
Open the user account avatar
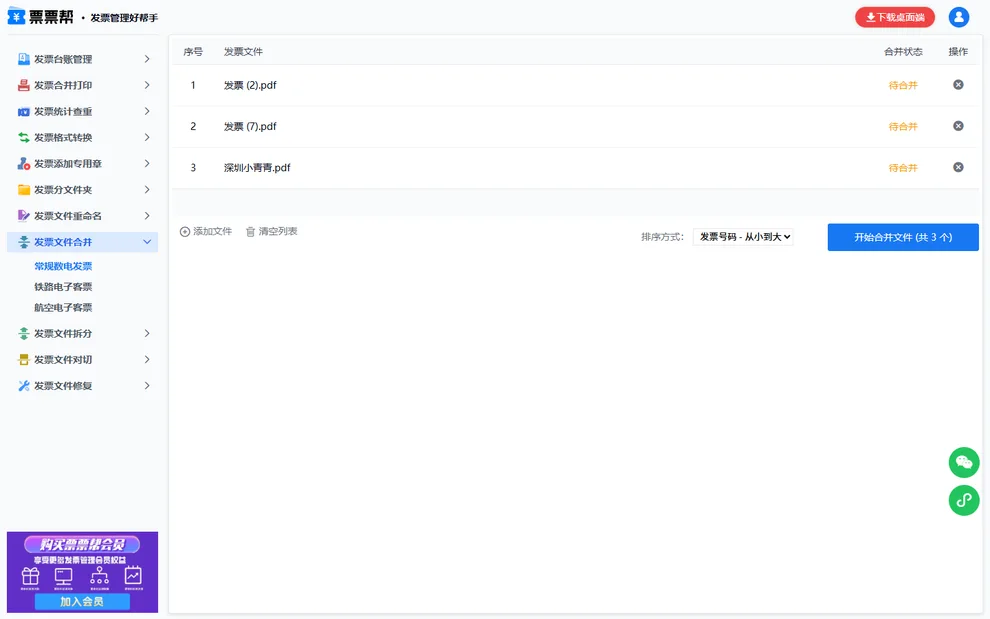pos(958,17)
